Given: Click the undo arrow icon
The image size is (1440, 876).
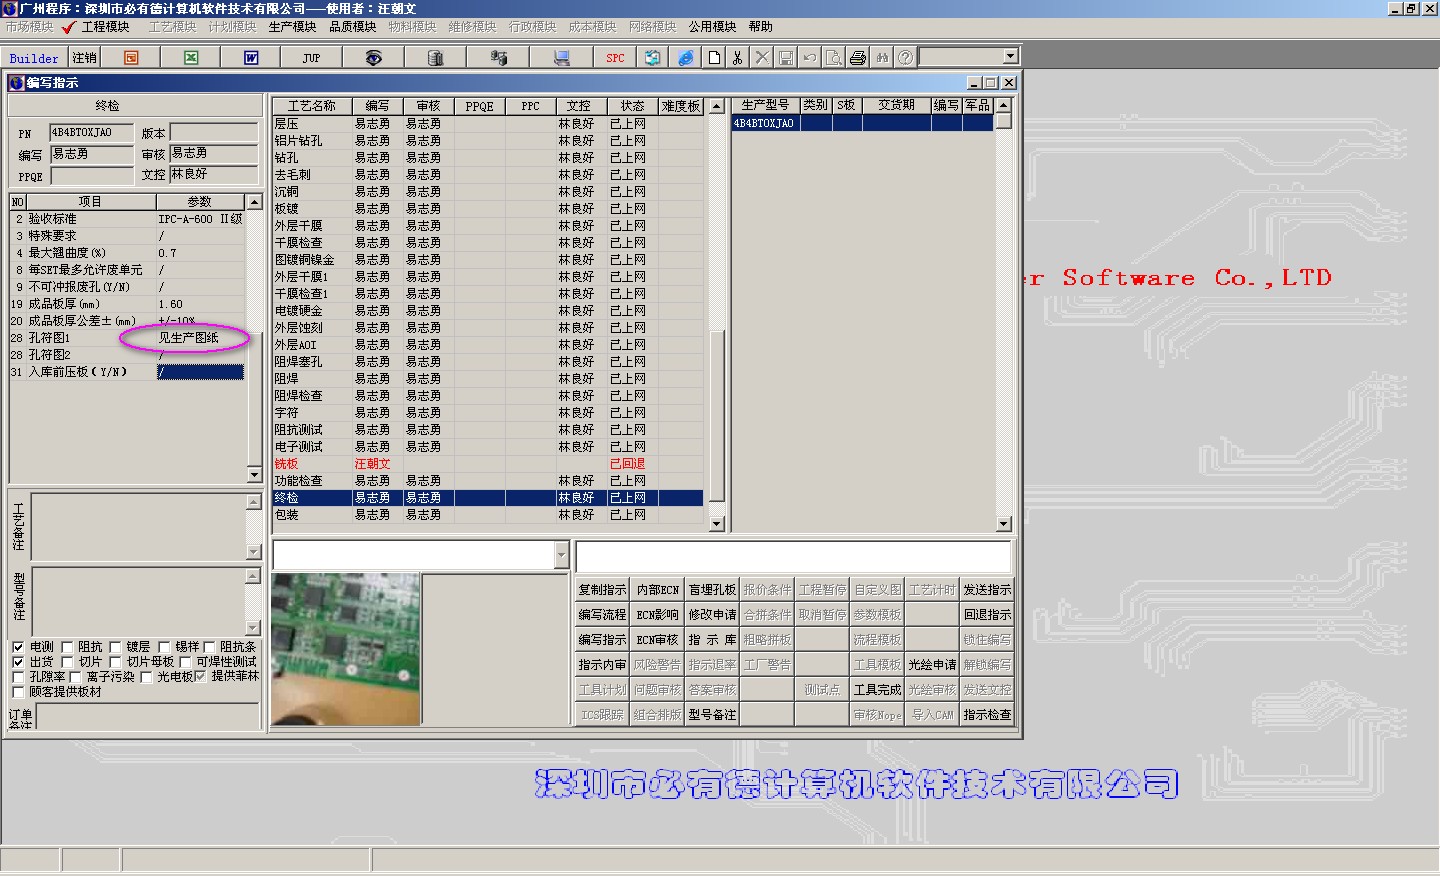Looking at the screenshot, I should pos(810,58).
